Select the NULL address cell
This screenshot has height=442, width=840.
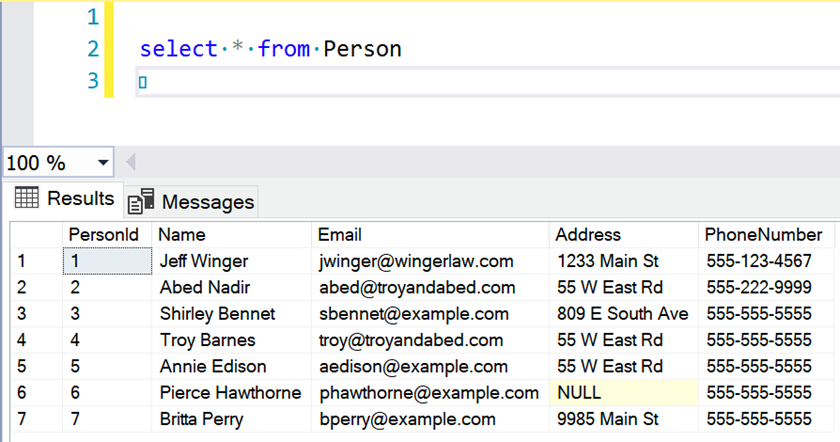[624, 393]
